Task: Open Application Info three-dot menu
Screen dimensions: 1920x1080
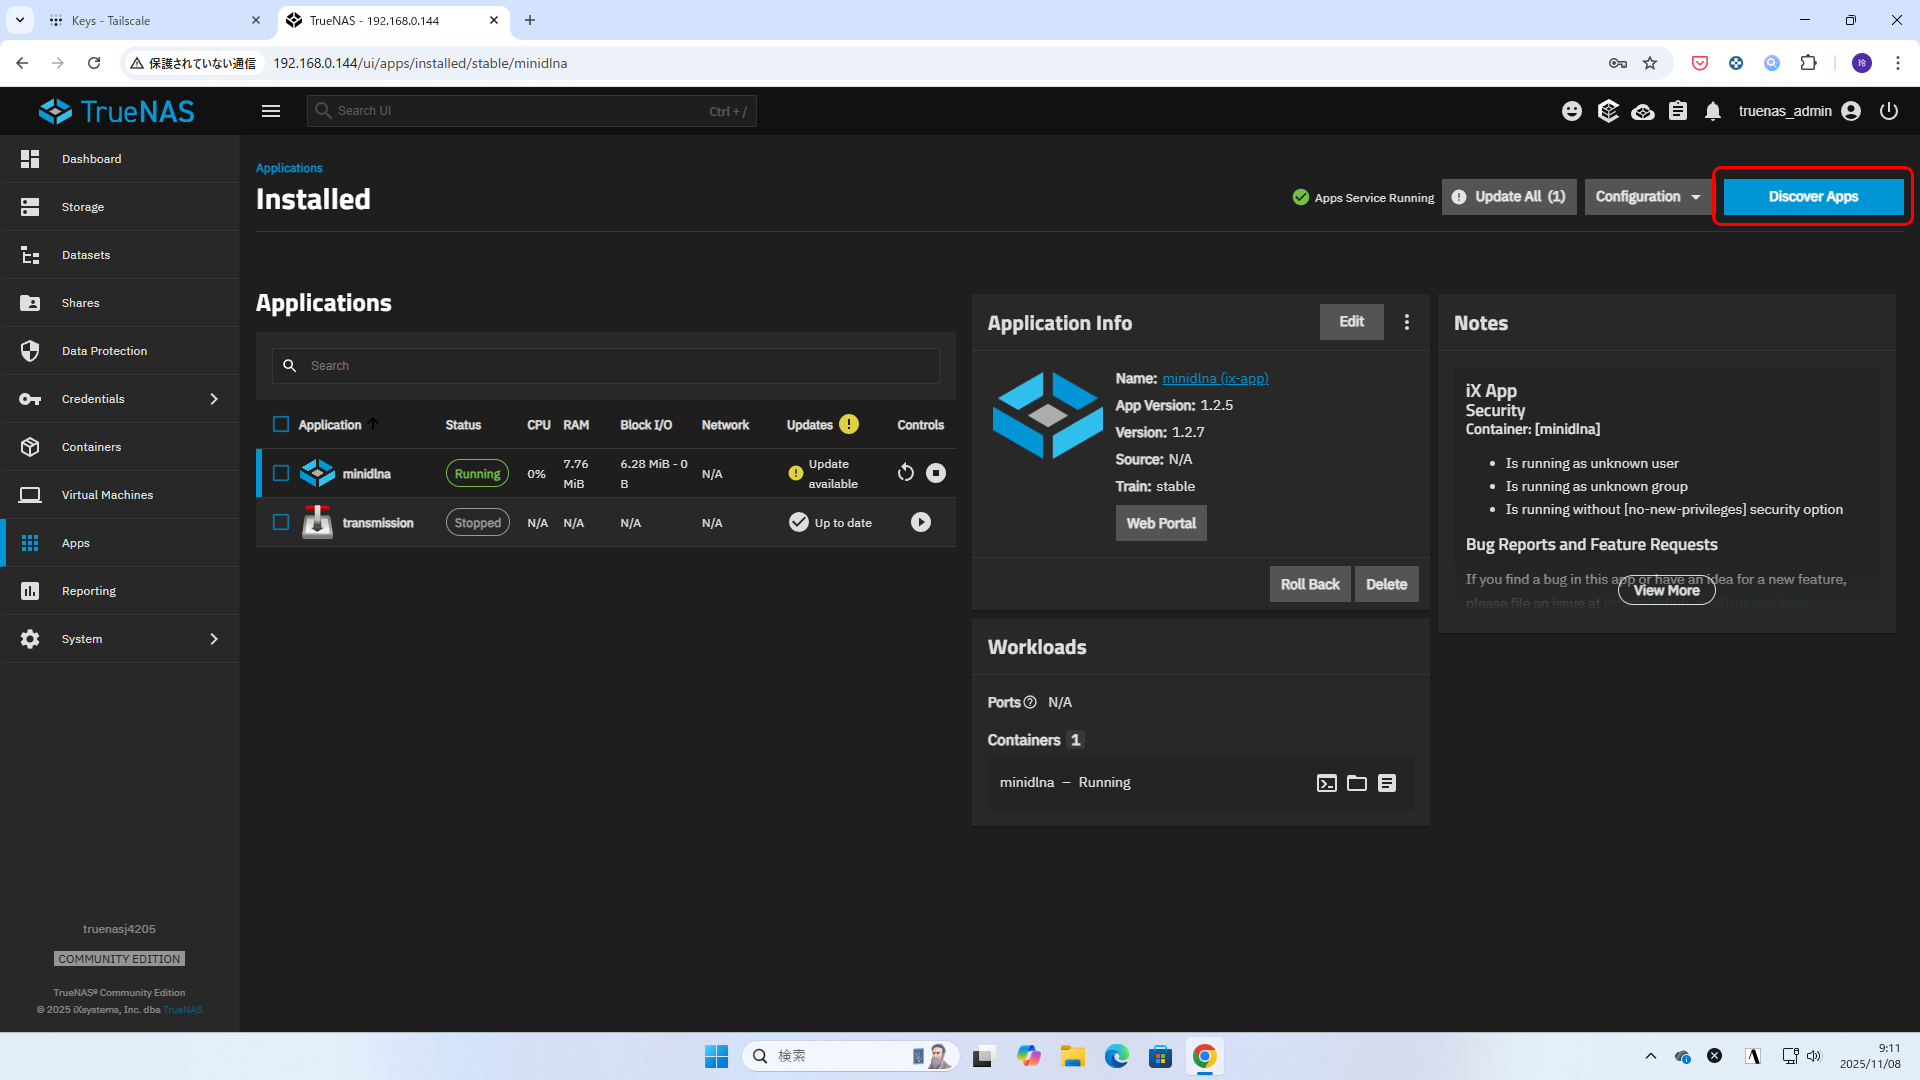Action: point(1407,322)
